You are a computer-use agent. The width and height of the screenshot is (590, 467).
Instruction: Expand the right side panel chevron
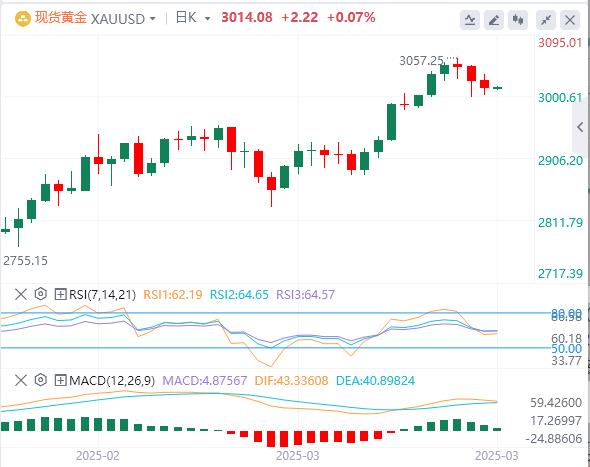tap(580, 127)
